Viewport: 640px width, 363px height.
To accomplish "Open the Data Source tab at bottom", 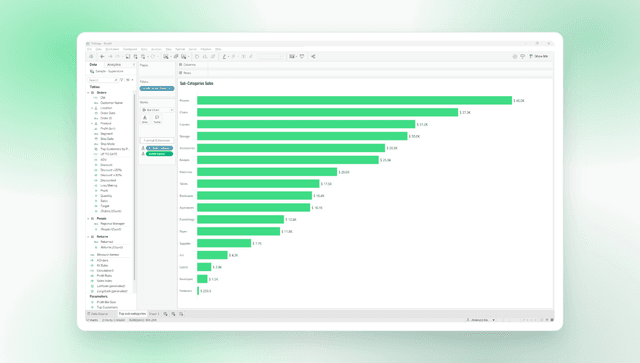I will click(x=98, y=314).
